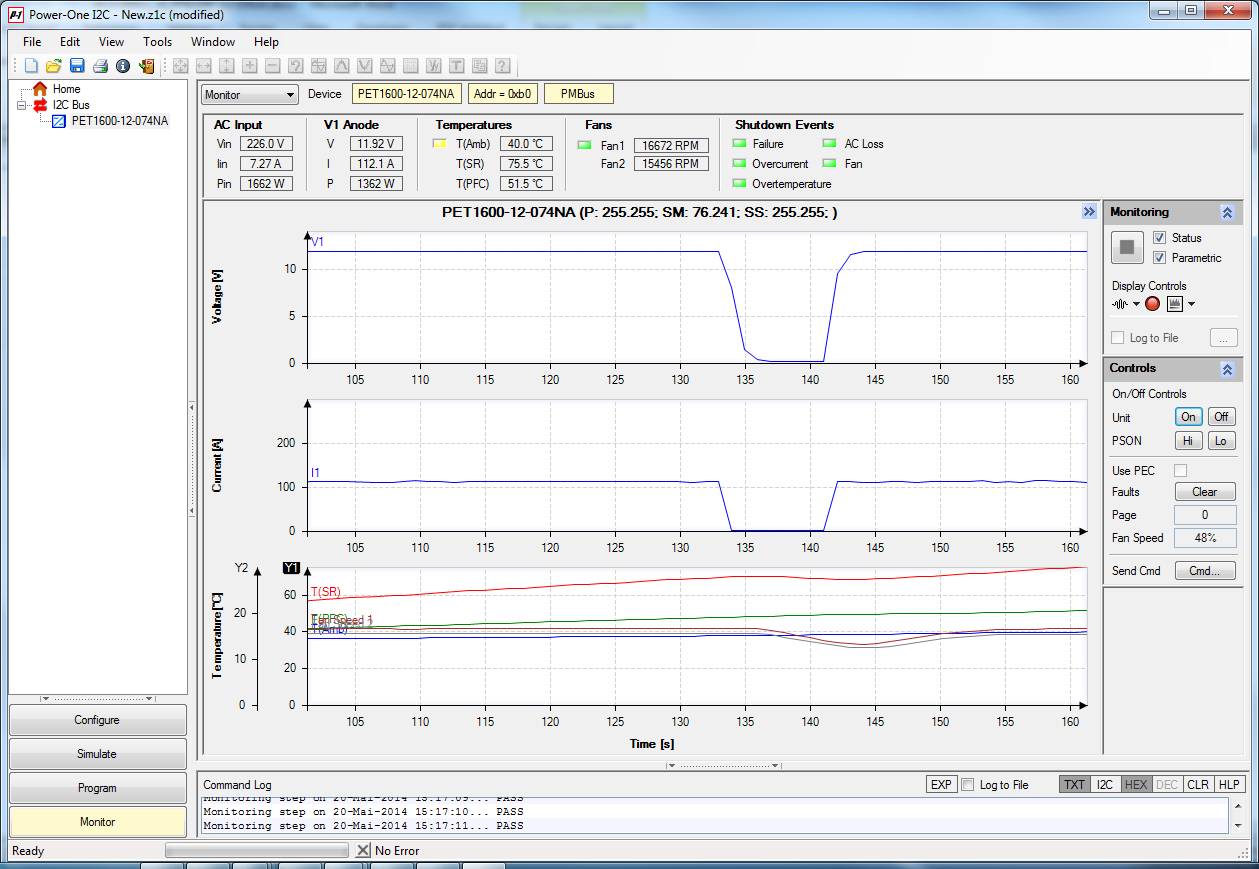Click the Exit door icon in toolbar
The width and height of the screenshot is (1259, 869).
[147, 66]
